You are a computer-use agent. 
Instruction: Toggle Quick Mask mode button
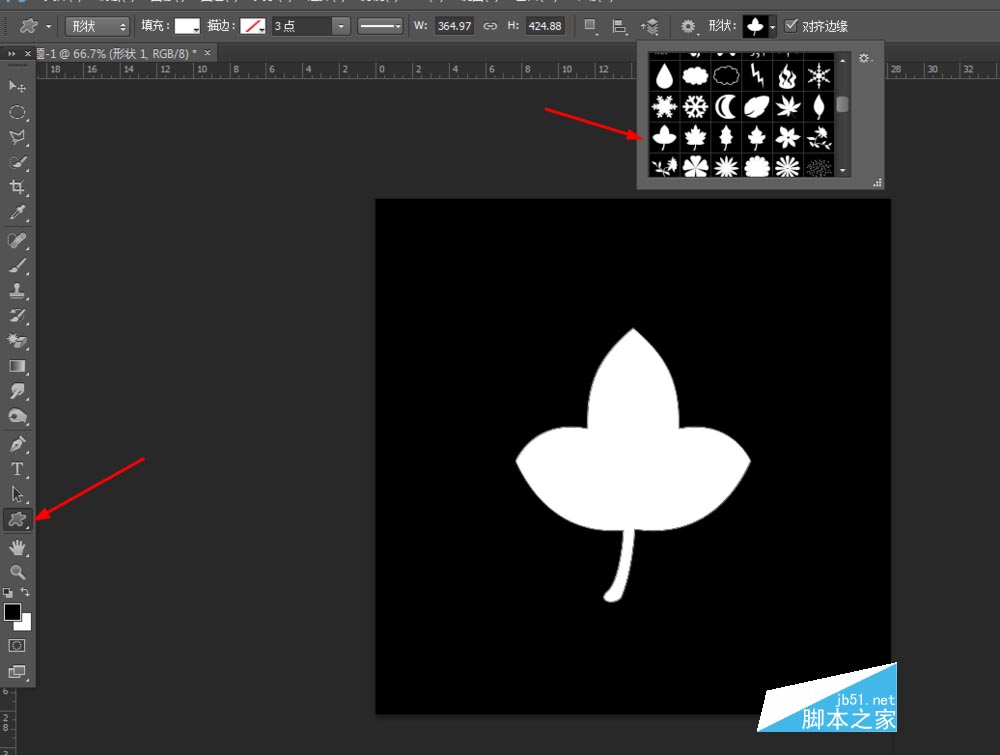[17, 645]
